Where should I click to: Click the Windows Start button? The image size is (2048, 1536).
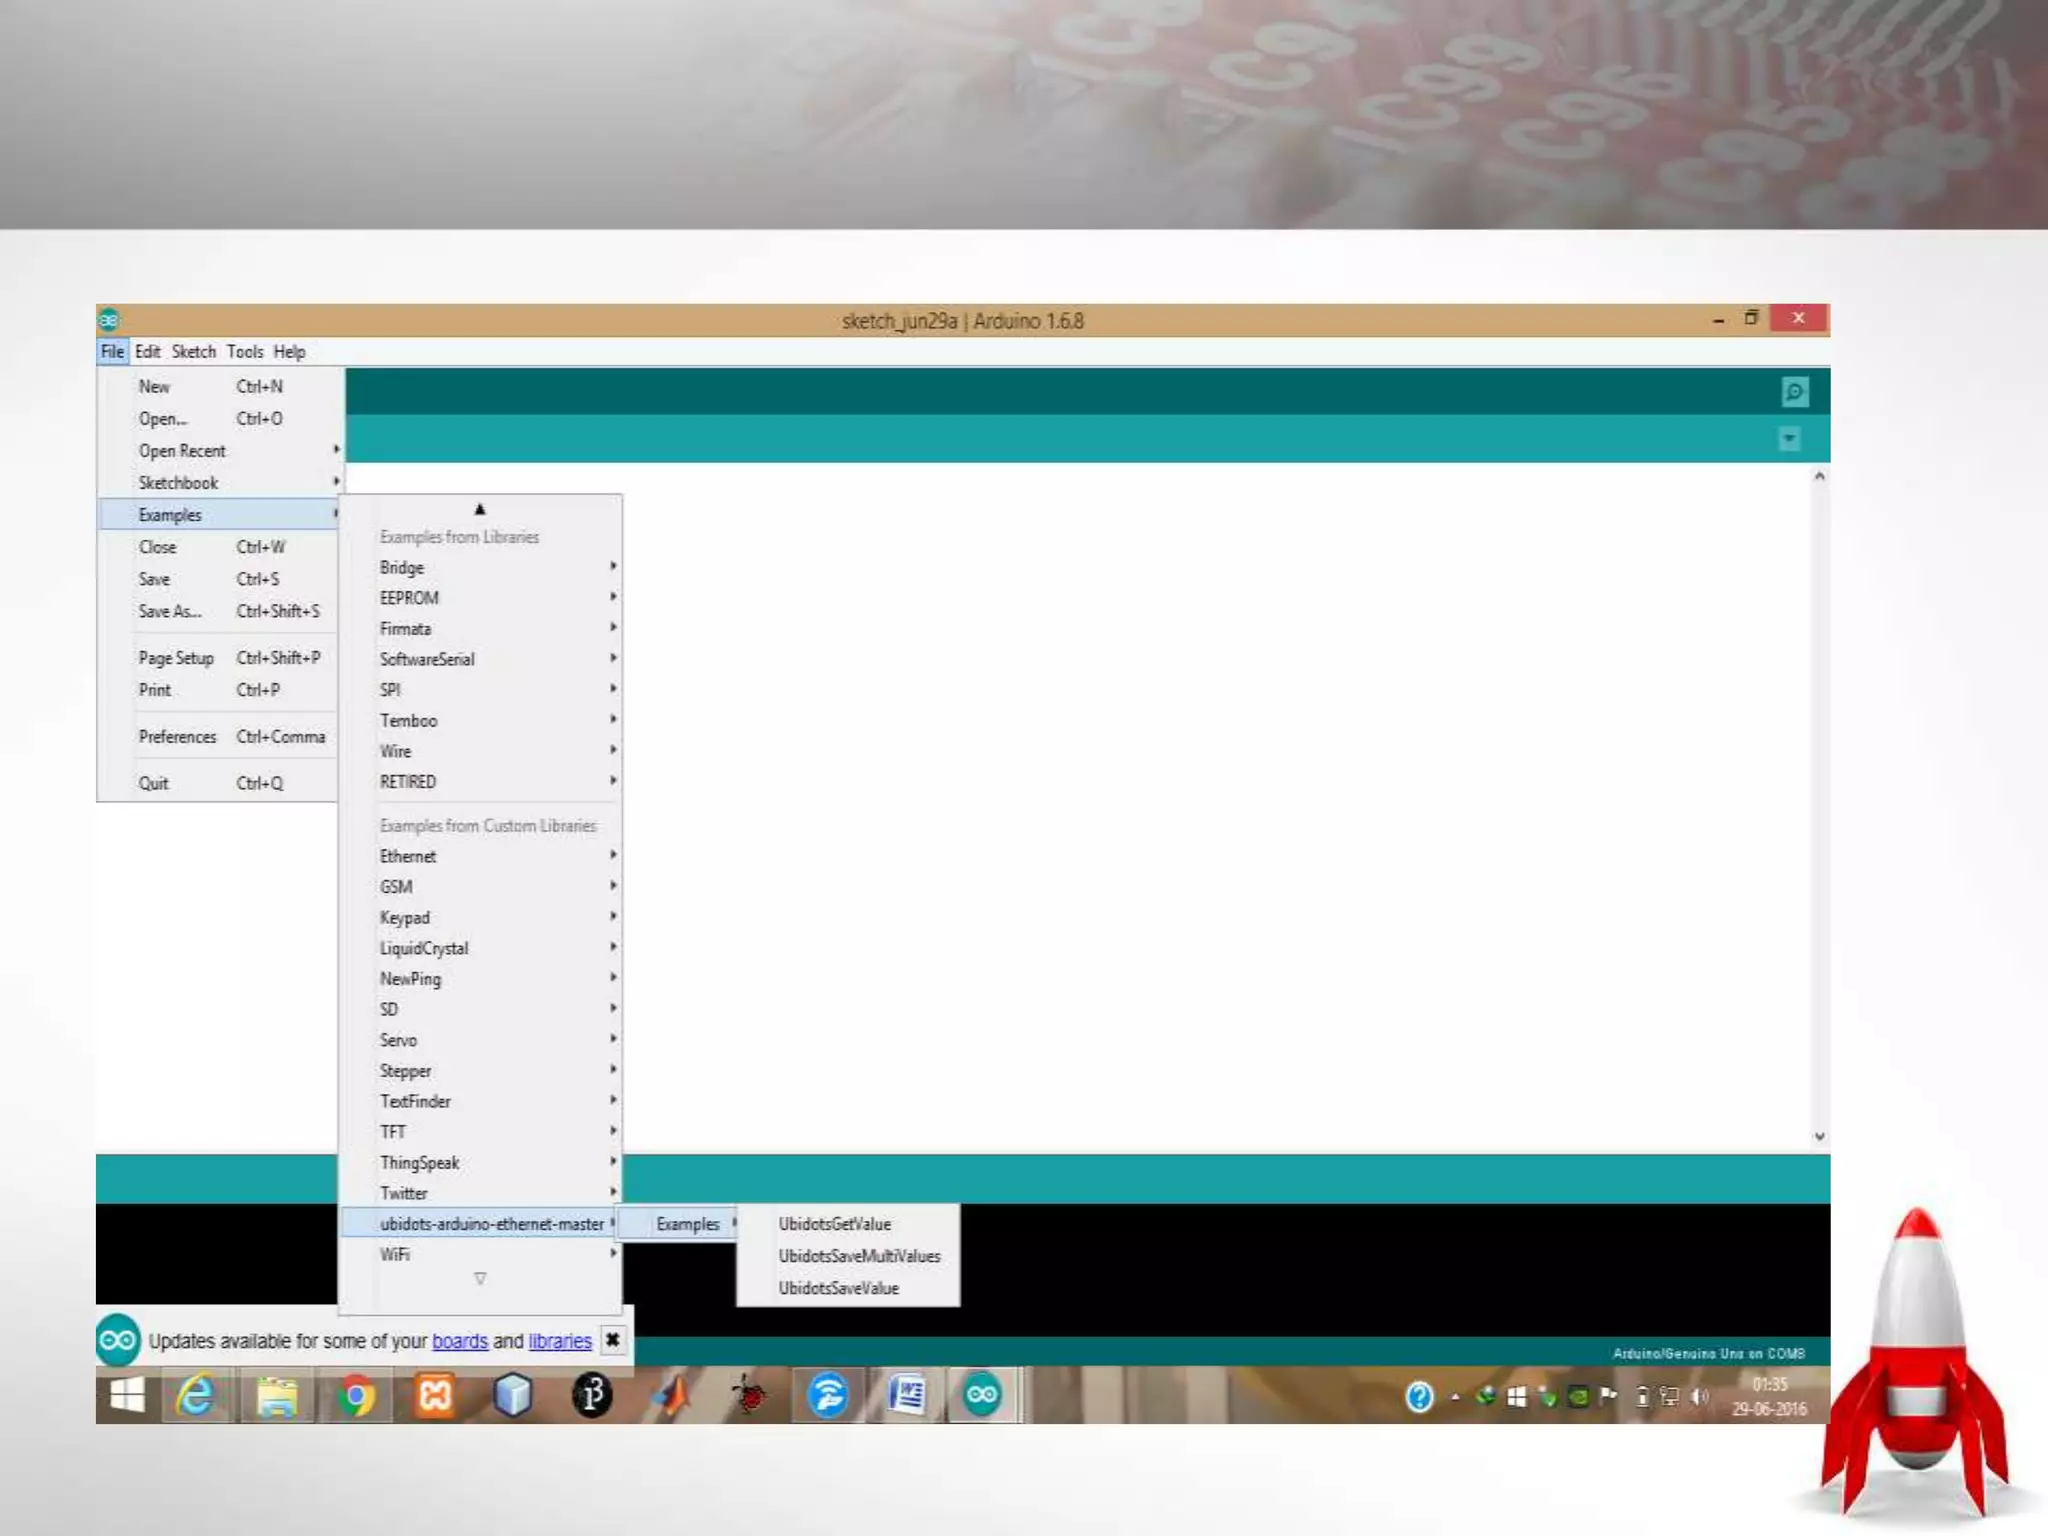coord(127,1395)
